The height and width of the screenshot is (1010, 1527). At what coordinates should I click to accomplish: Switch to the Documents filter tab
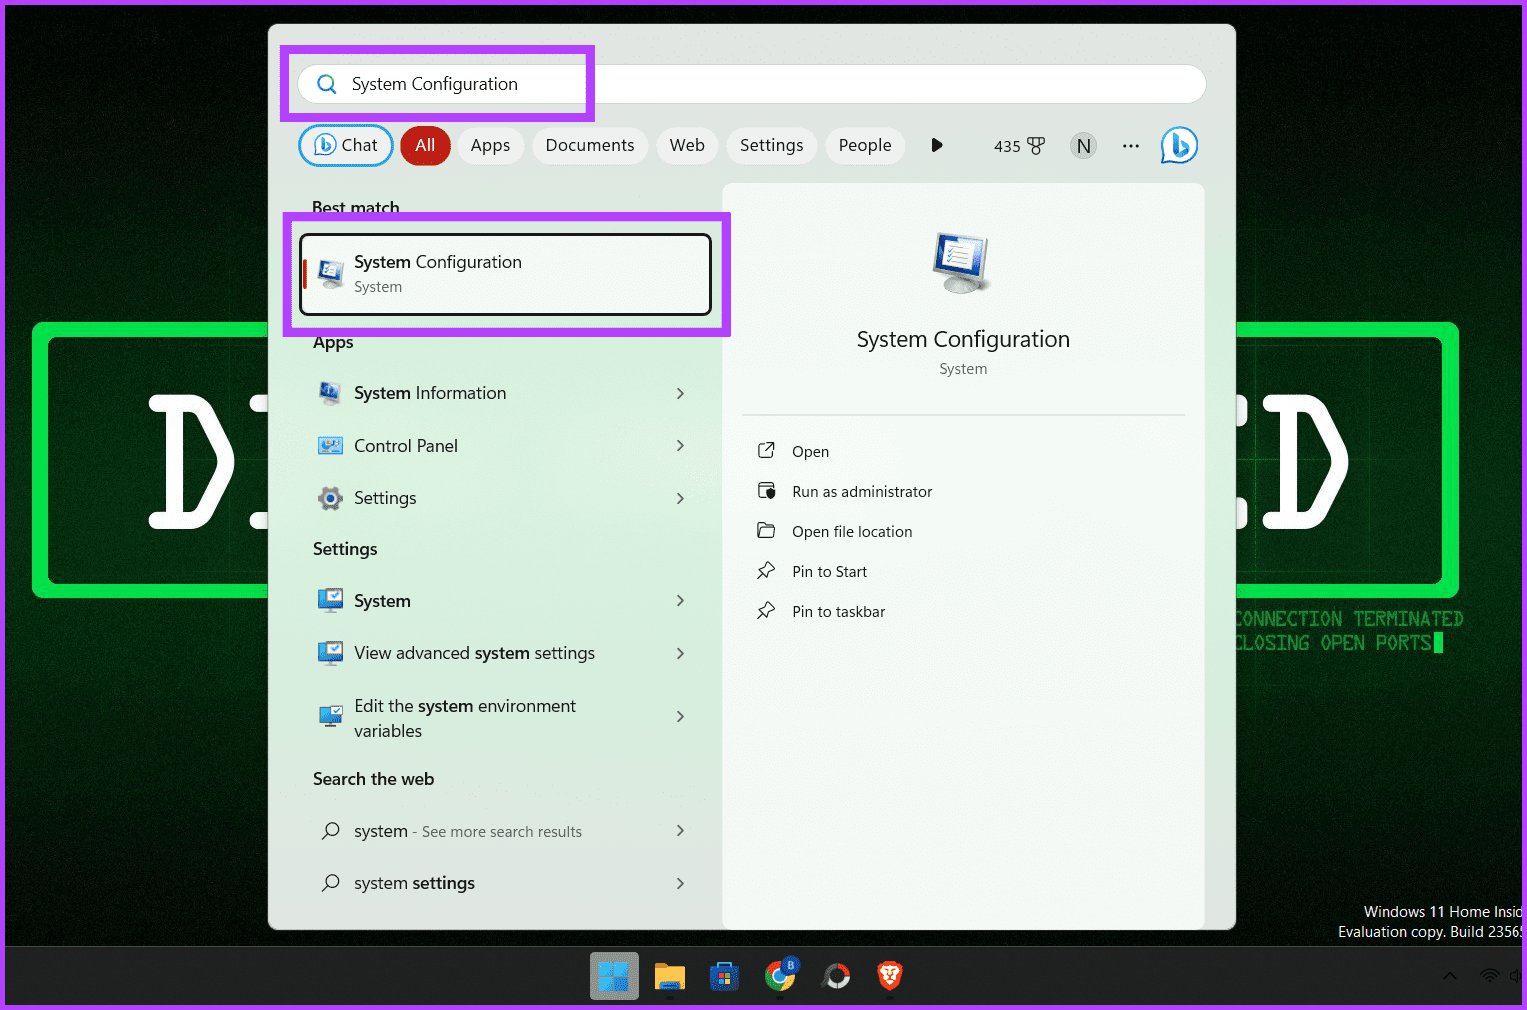point(590,145)
